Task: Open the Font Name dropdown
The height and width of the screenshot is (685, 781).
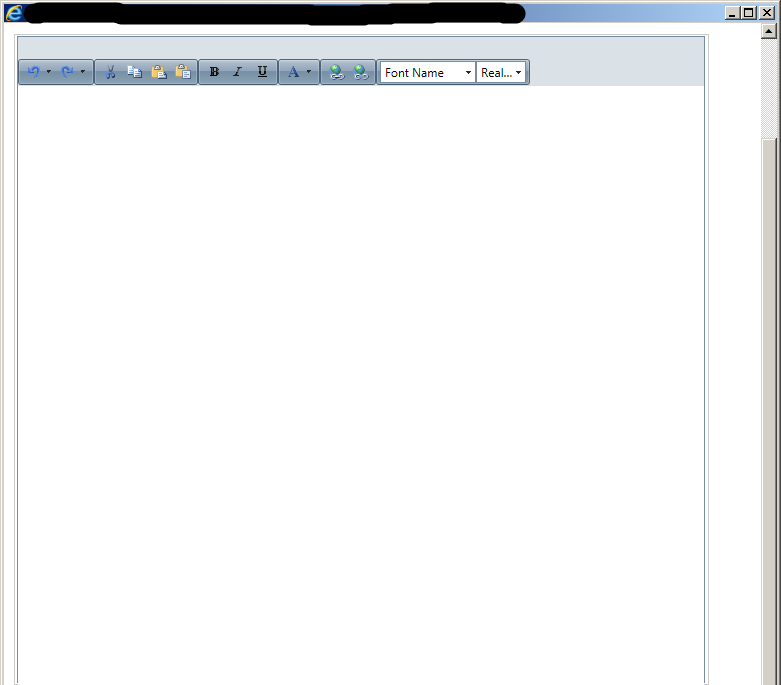Action: 427,73
